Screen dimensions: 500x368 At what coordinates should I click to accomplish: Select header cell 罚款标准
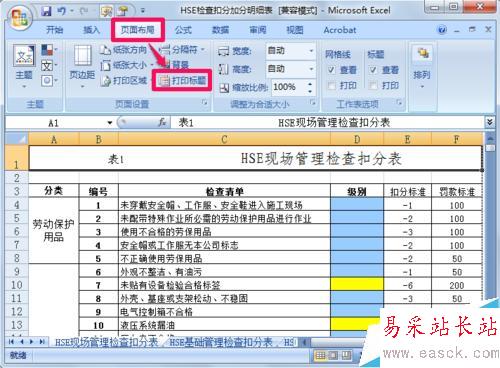coord(457,192)
